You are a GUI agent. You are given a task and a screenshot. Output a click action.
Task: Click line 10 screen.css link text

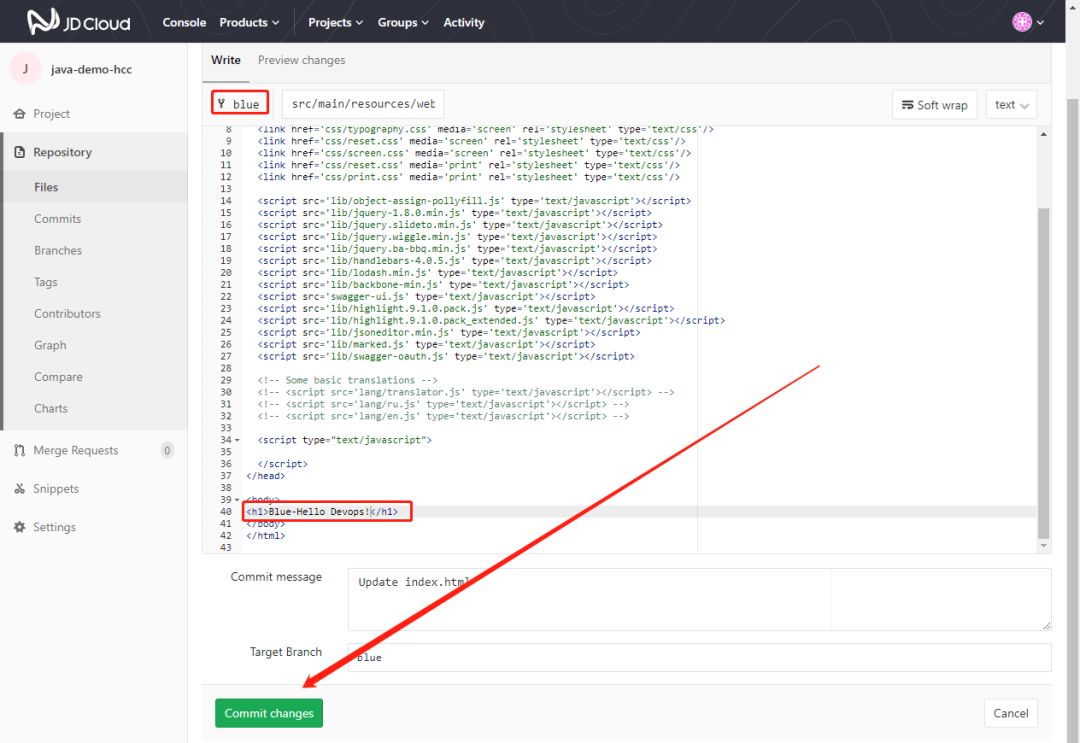point(474,153)
